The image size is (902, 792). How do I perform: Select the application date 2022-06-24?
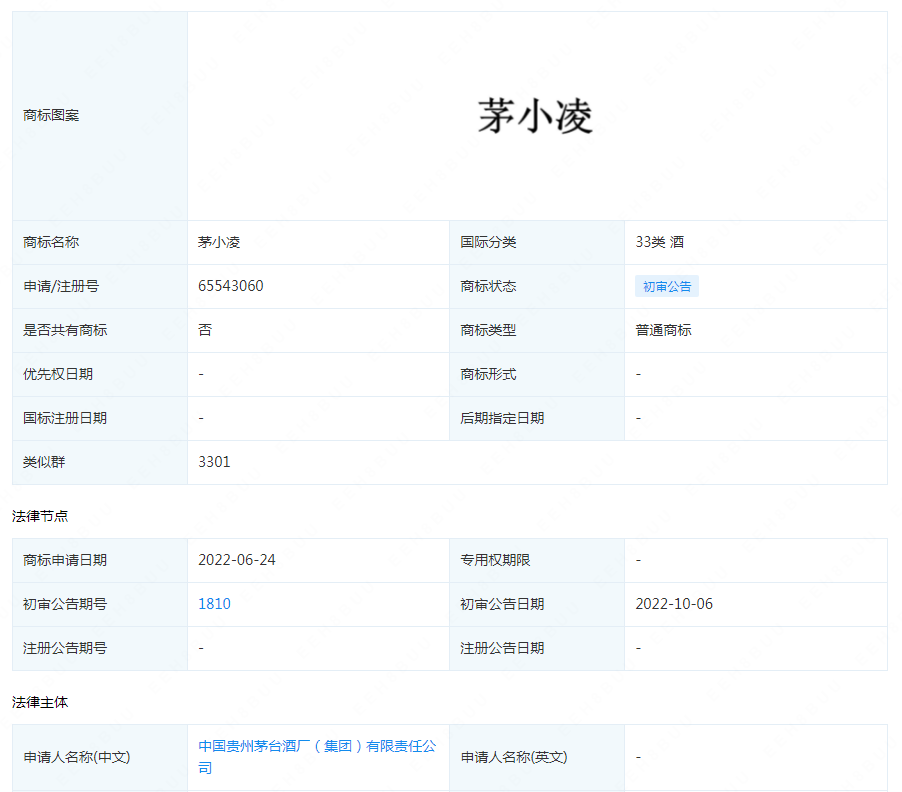[x=236, y=560]
